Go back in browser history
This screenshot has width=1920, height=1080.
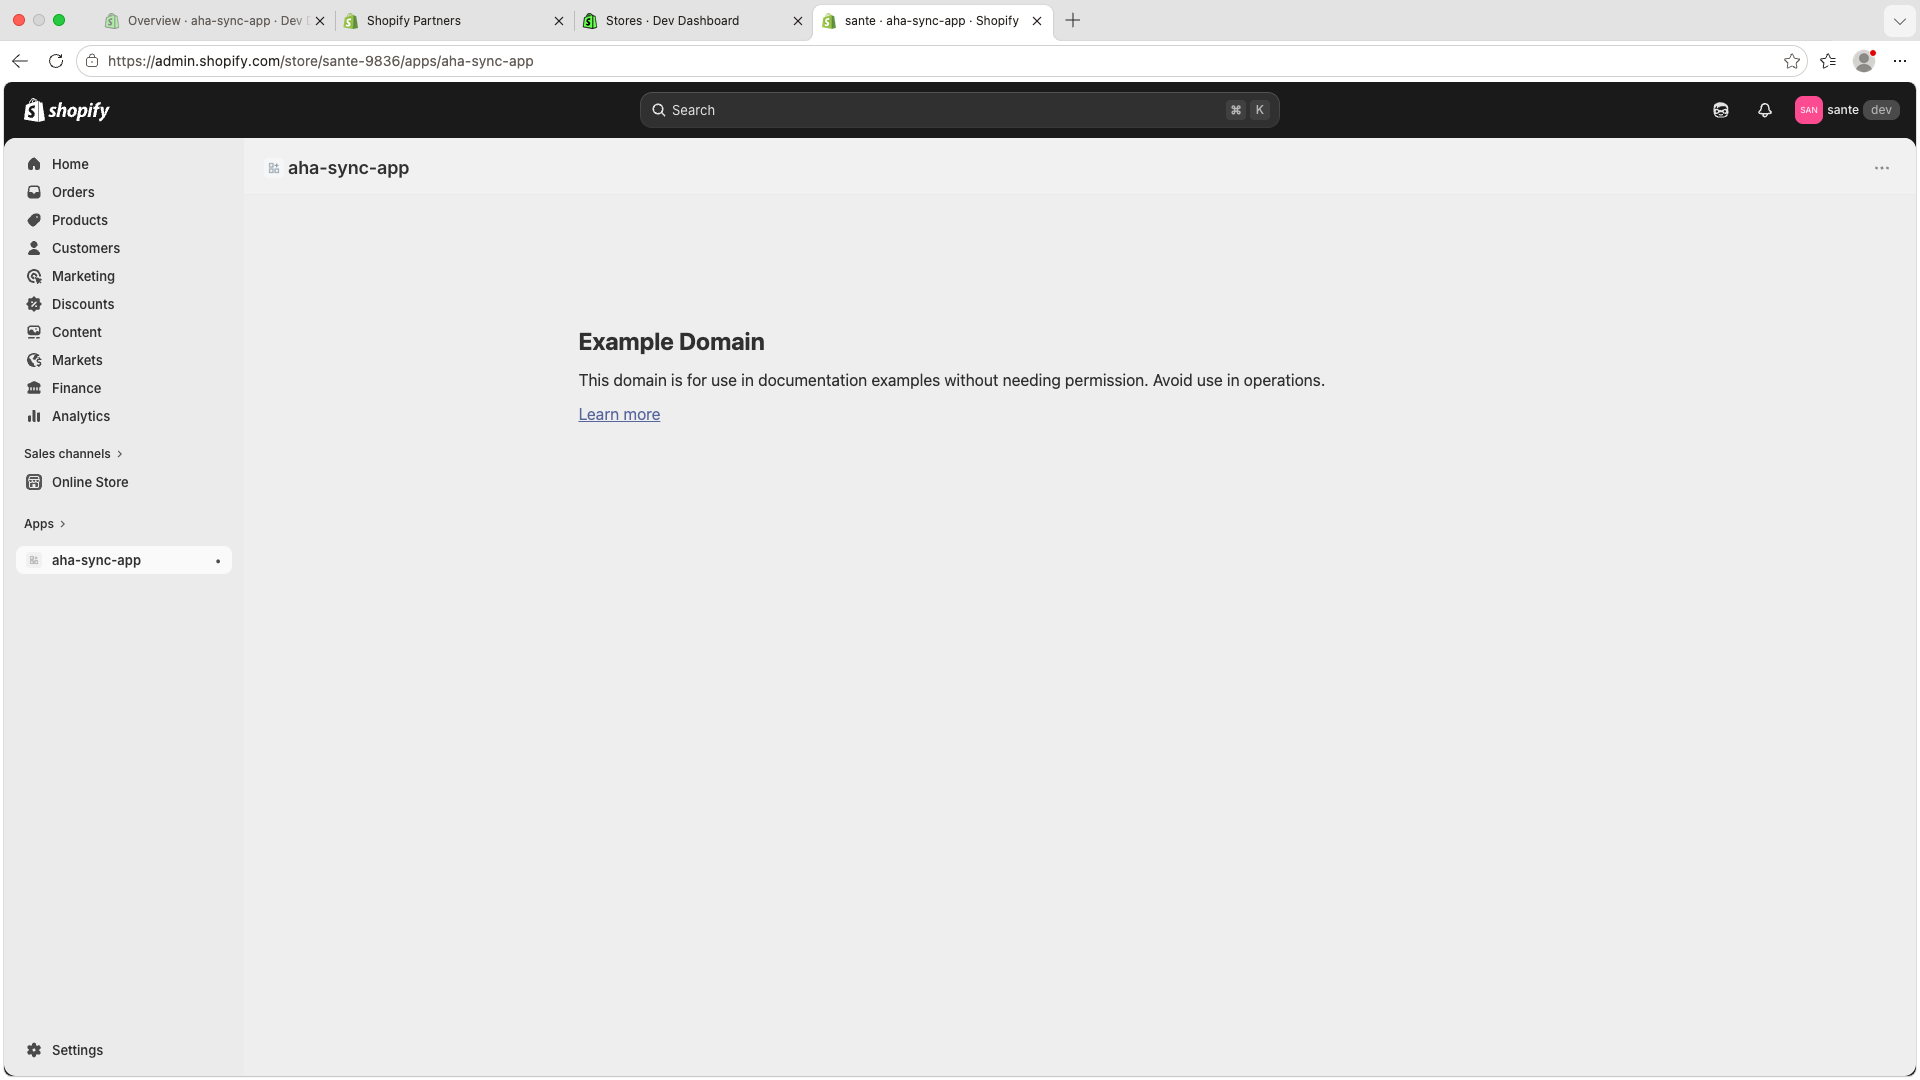[20, 61]
